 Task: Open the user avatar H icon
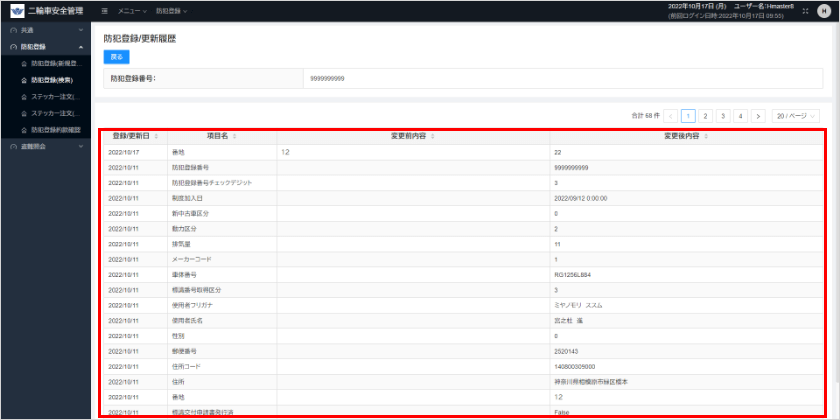[x=823, y=11]
